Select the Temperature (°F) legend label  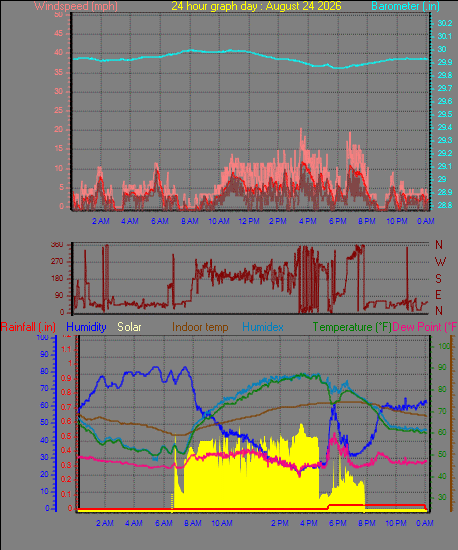(352, 327)
